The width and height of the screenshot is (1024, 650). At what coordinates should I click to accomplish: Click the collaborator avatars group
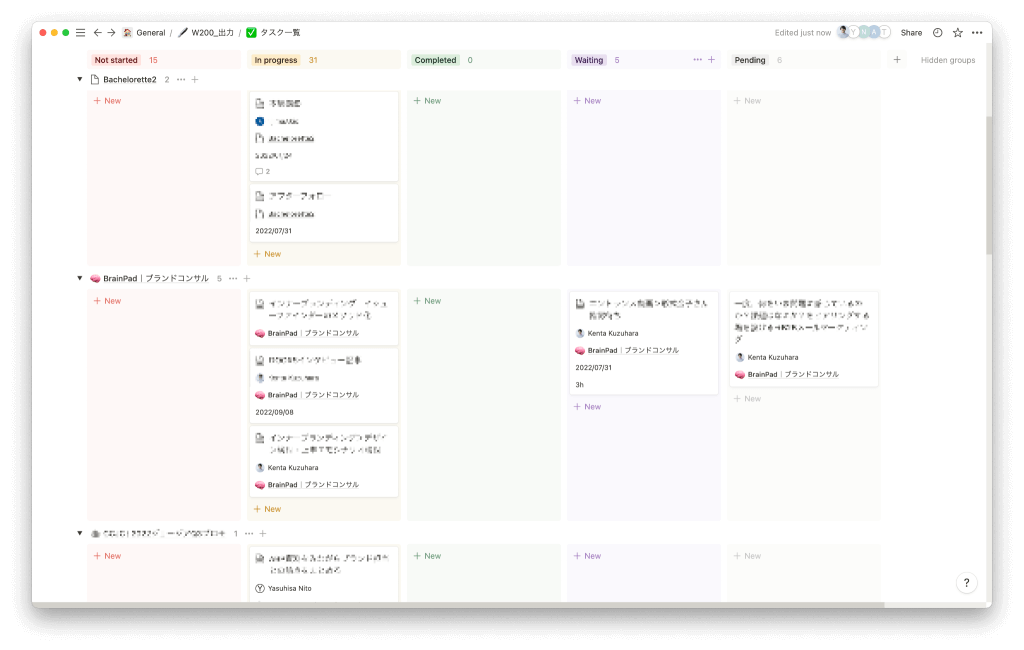point(864,32)
